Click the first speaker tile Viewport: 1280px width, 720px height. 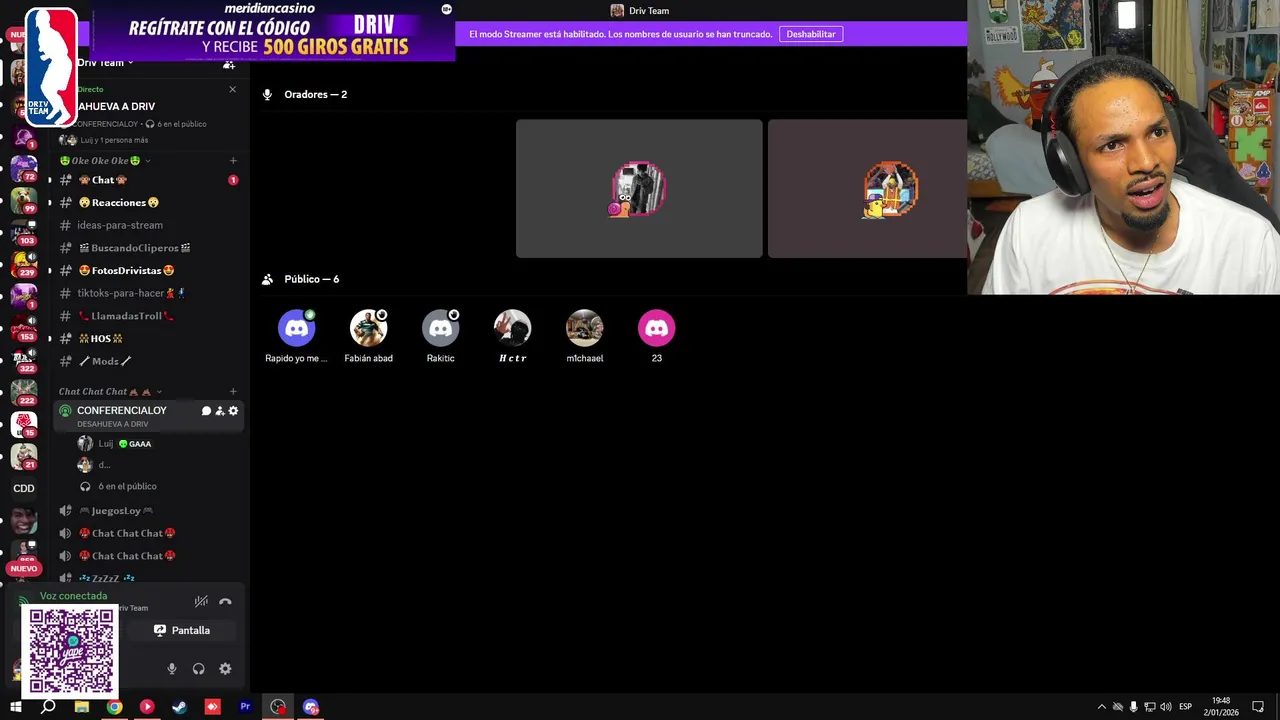pyautogui.click(x=639, y=189)
